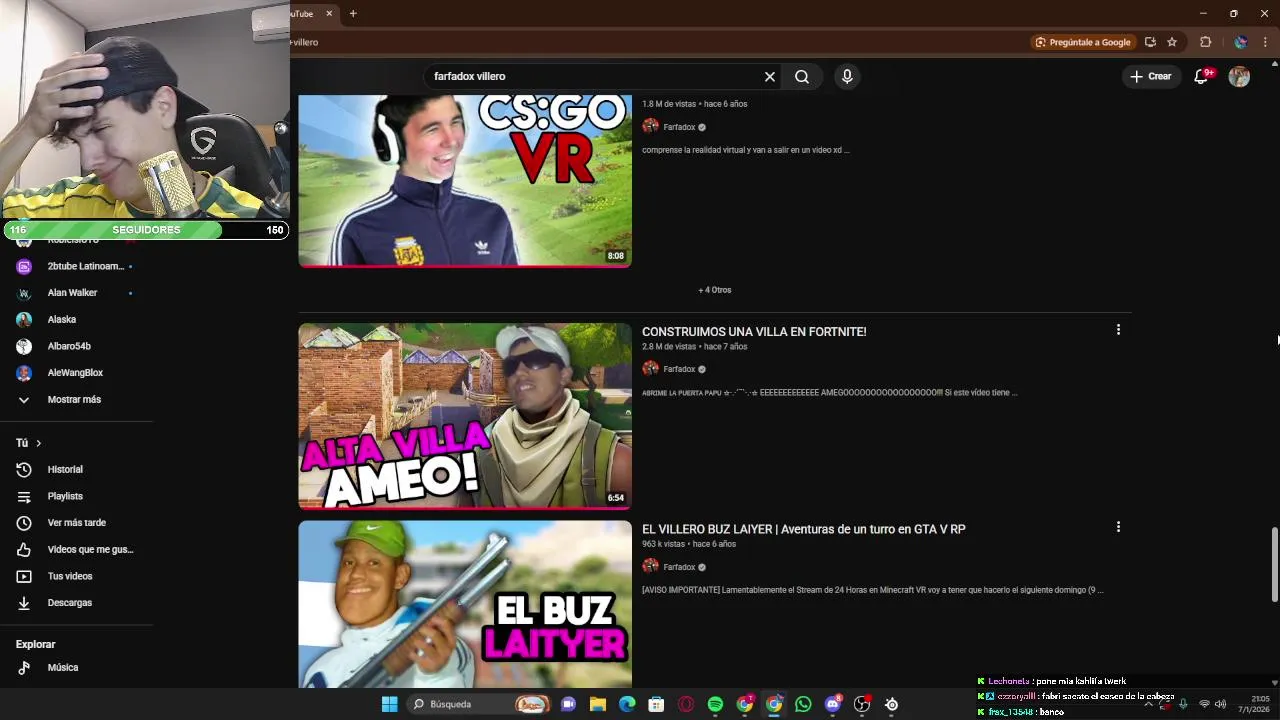Click the Ver más tarde clock icon
Screen dimensions: 1280x720
(x=24, y=523)
